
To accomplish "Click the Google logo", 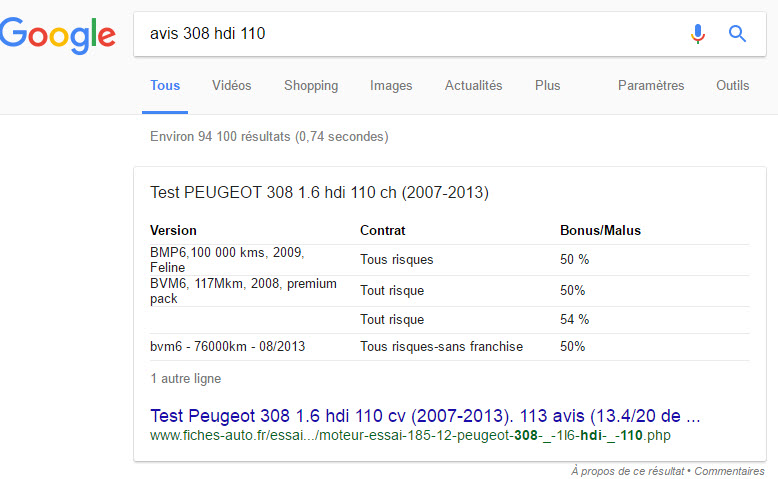I will point(58,35).
